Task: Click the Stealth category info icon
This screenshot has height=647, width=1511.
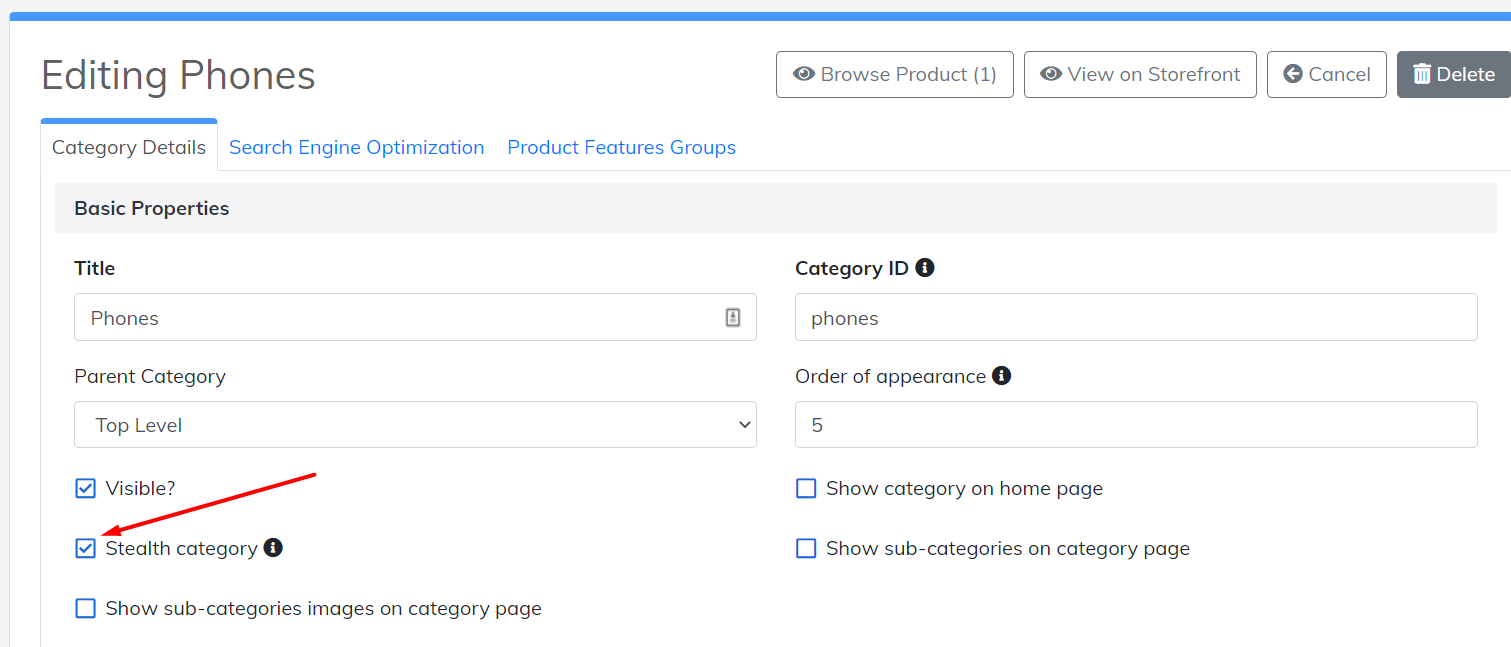Action: coord(273,548)
